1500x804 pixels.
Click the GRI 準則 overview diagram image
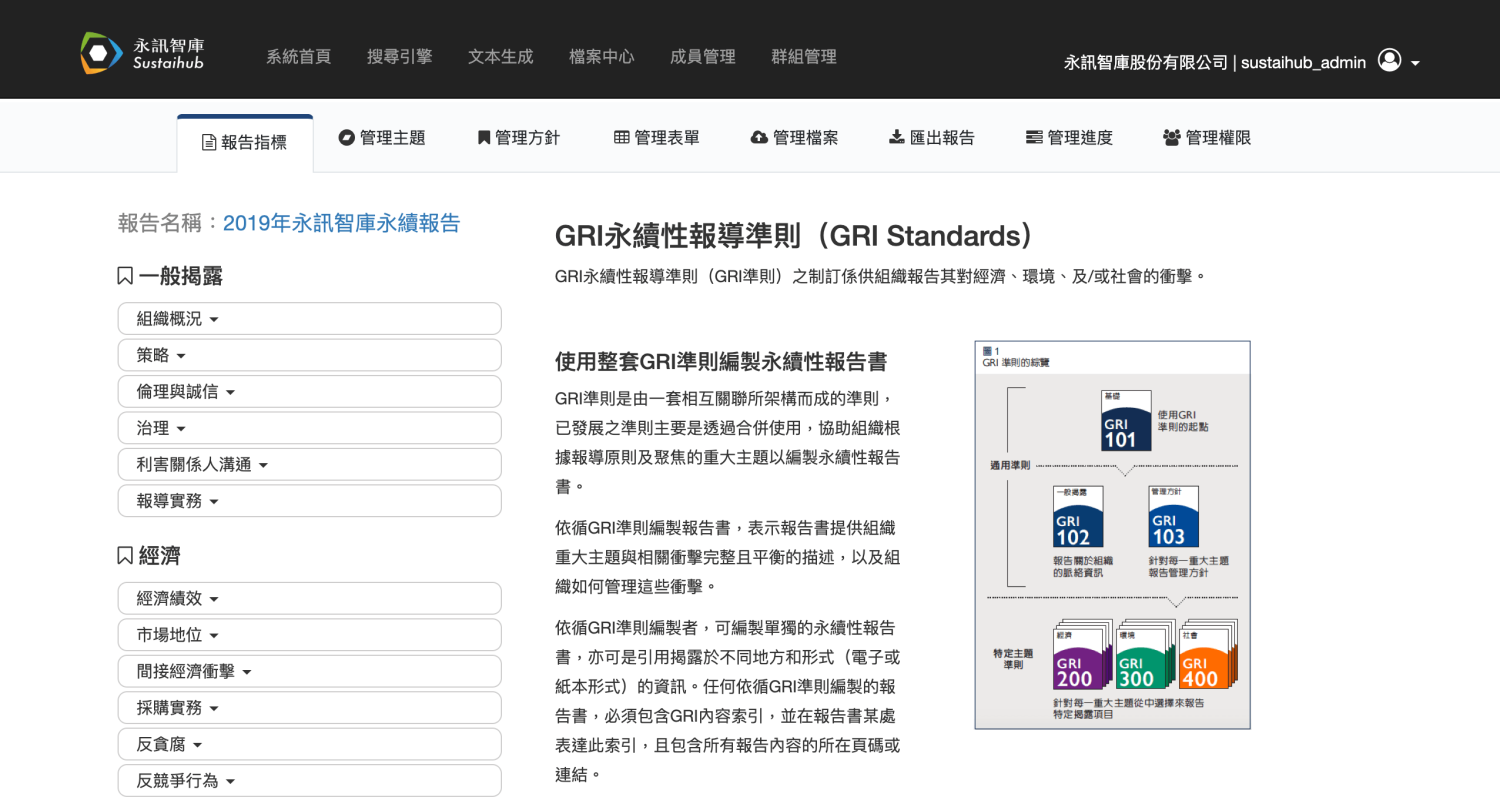pos(1112,535)
